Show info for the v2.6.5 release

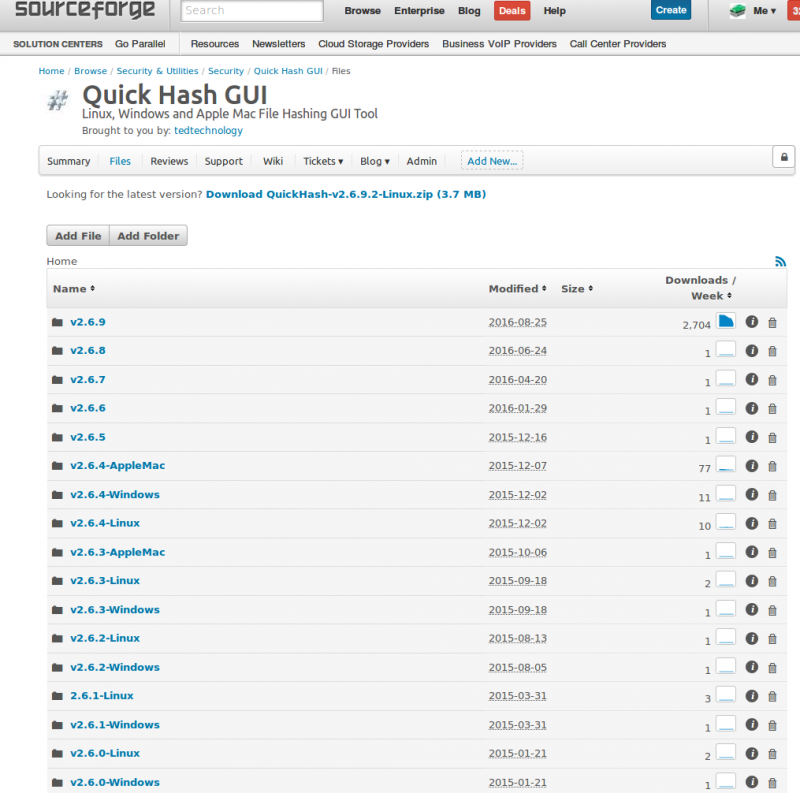pos(752,437)
